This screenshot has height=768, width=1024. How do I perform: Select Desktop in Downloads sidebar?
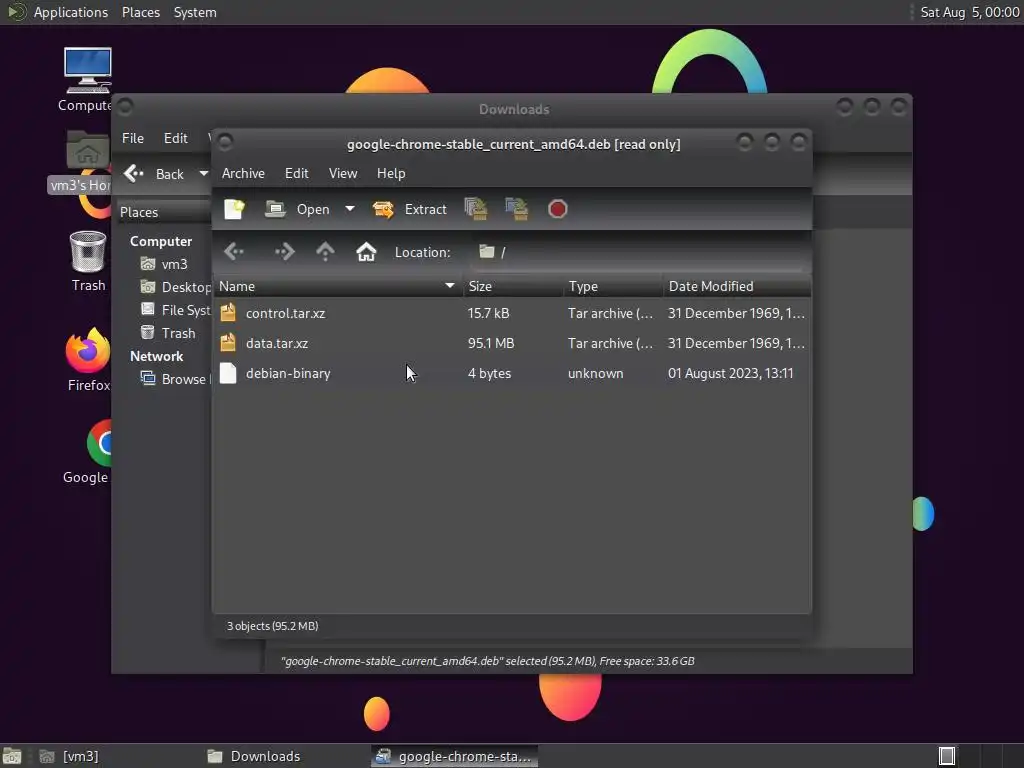coord(175,287)
